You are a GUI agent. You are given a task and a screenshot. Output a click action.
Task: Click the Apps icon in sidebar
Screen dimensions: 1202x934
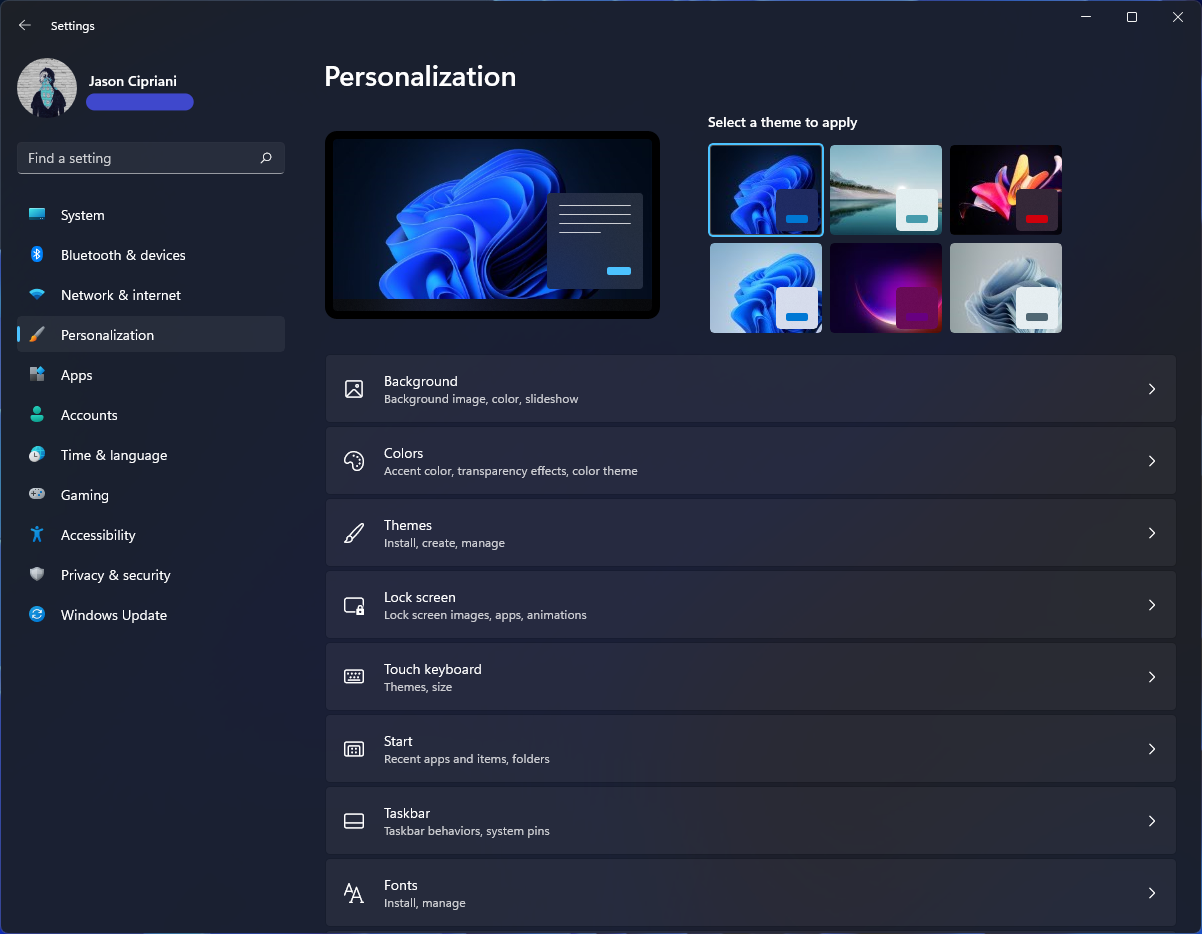pos(37,374)
